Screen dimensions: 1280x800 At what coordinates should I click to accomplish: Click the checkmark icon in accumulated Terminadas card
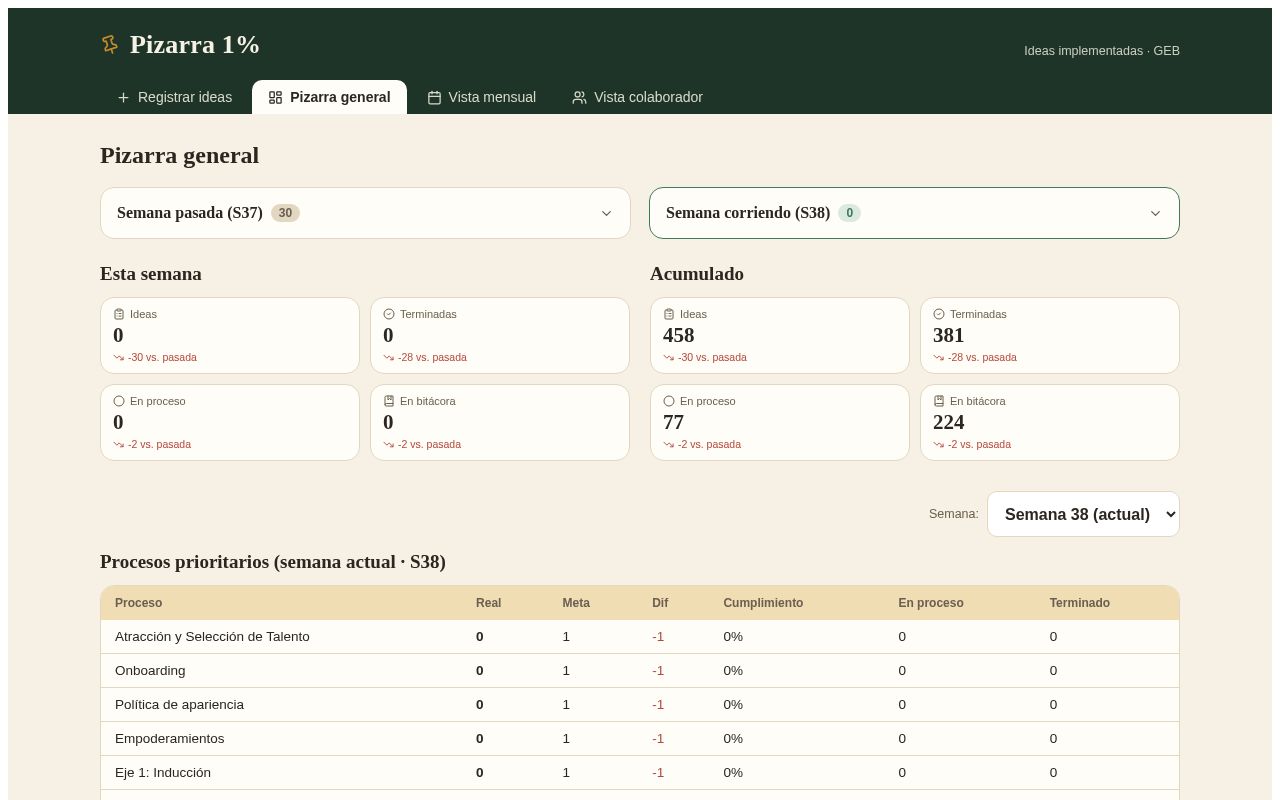(939, 314)
